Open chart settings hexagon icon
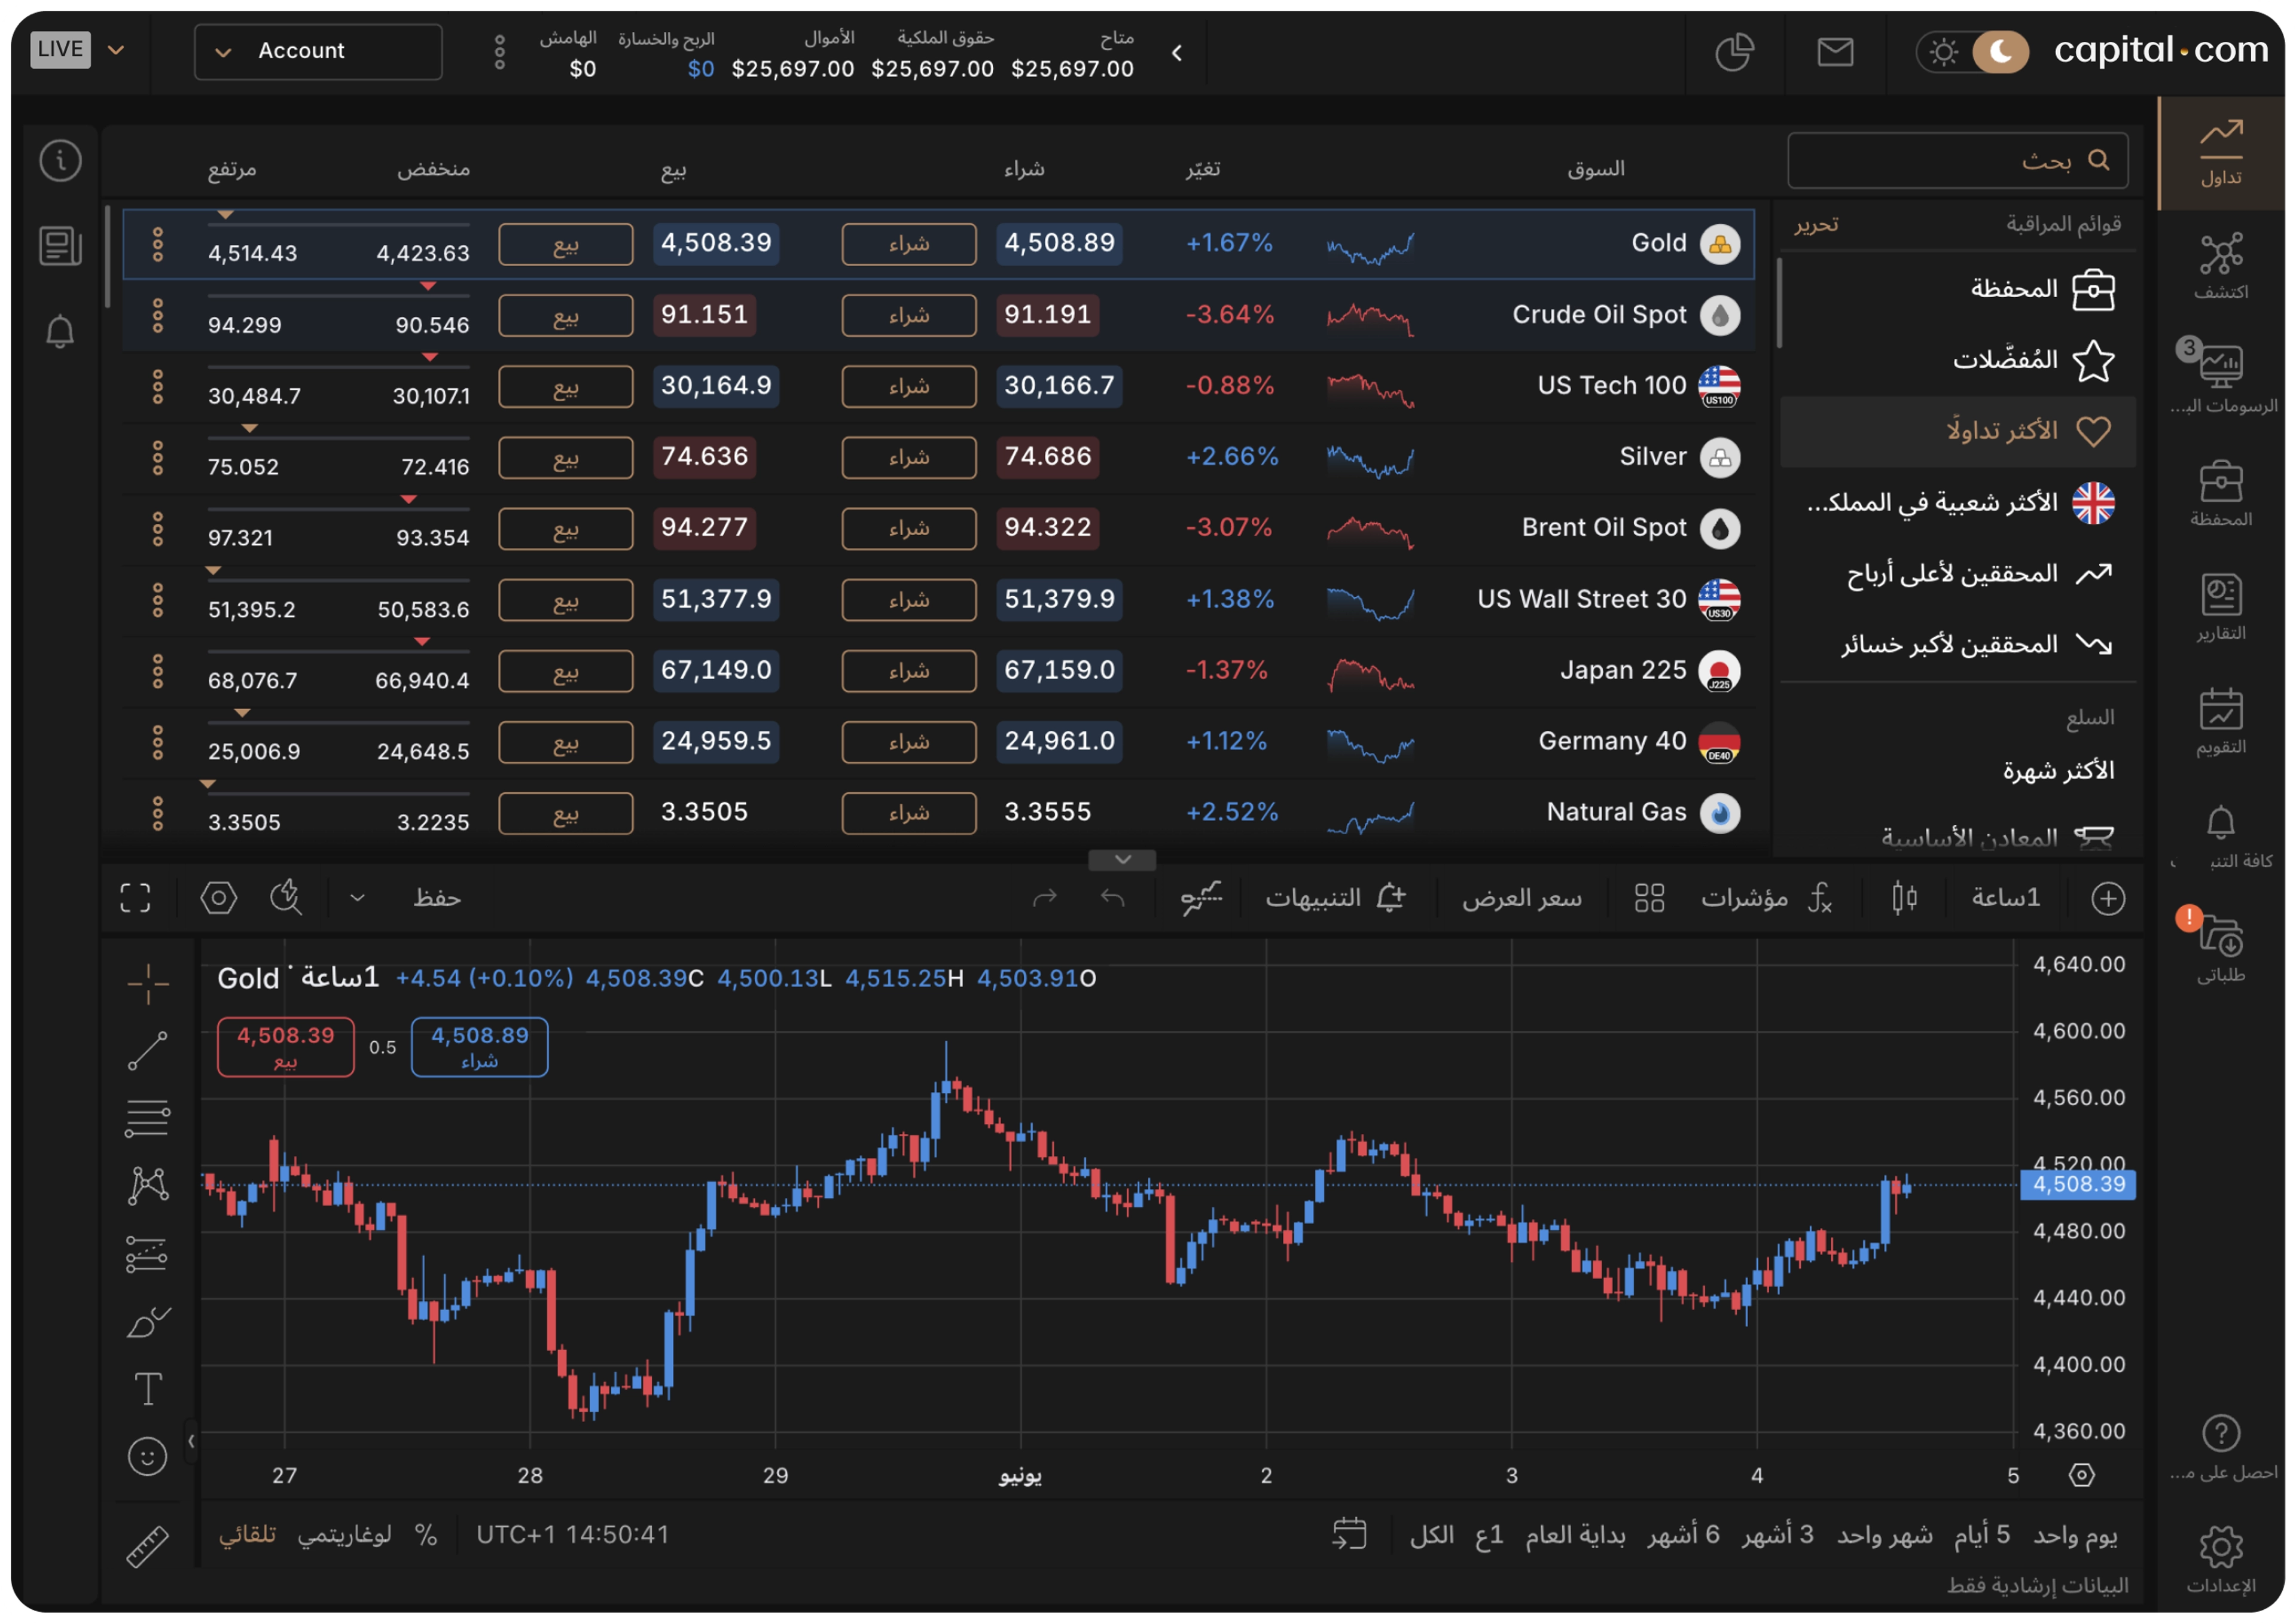 218,898
